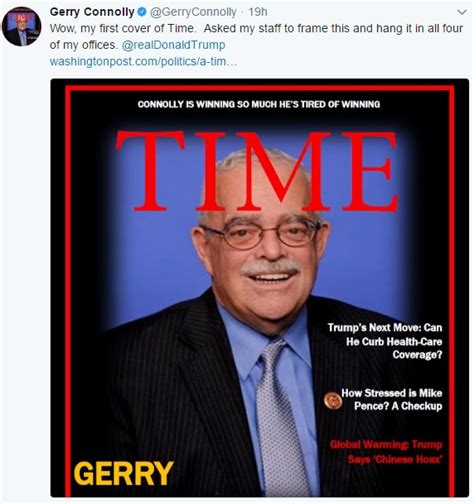Open the tweet options chevron dropdown
The image size is (474, 504).
462,12
